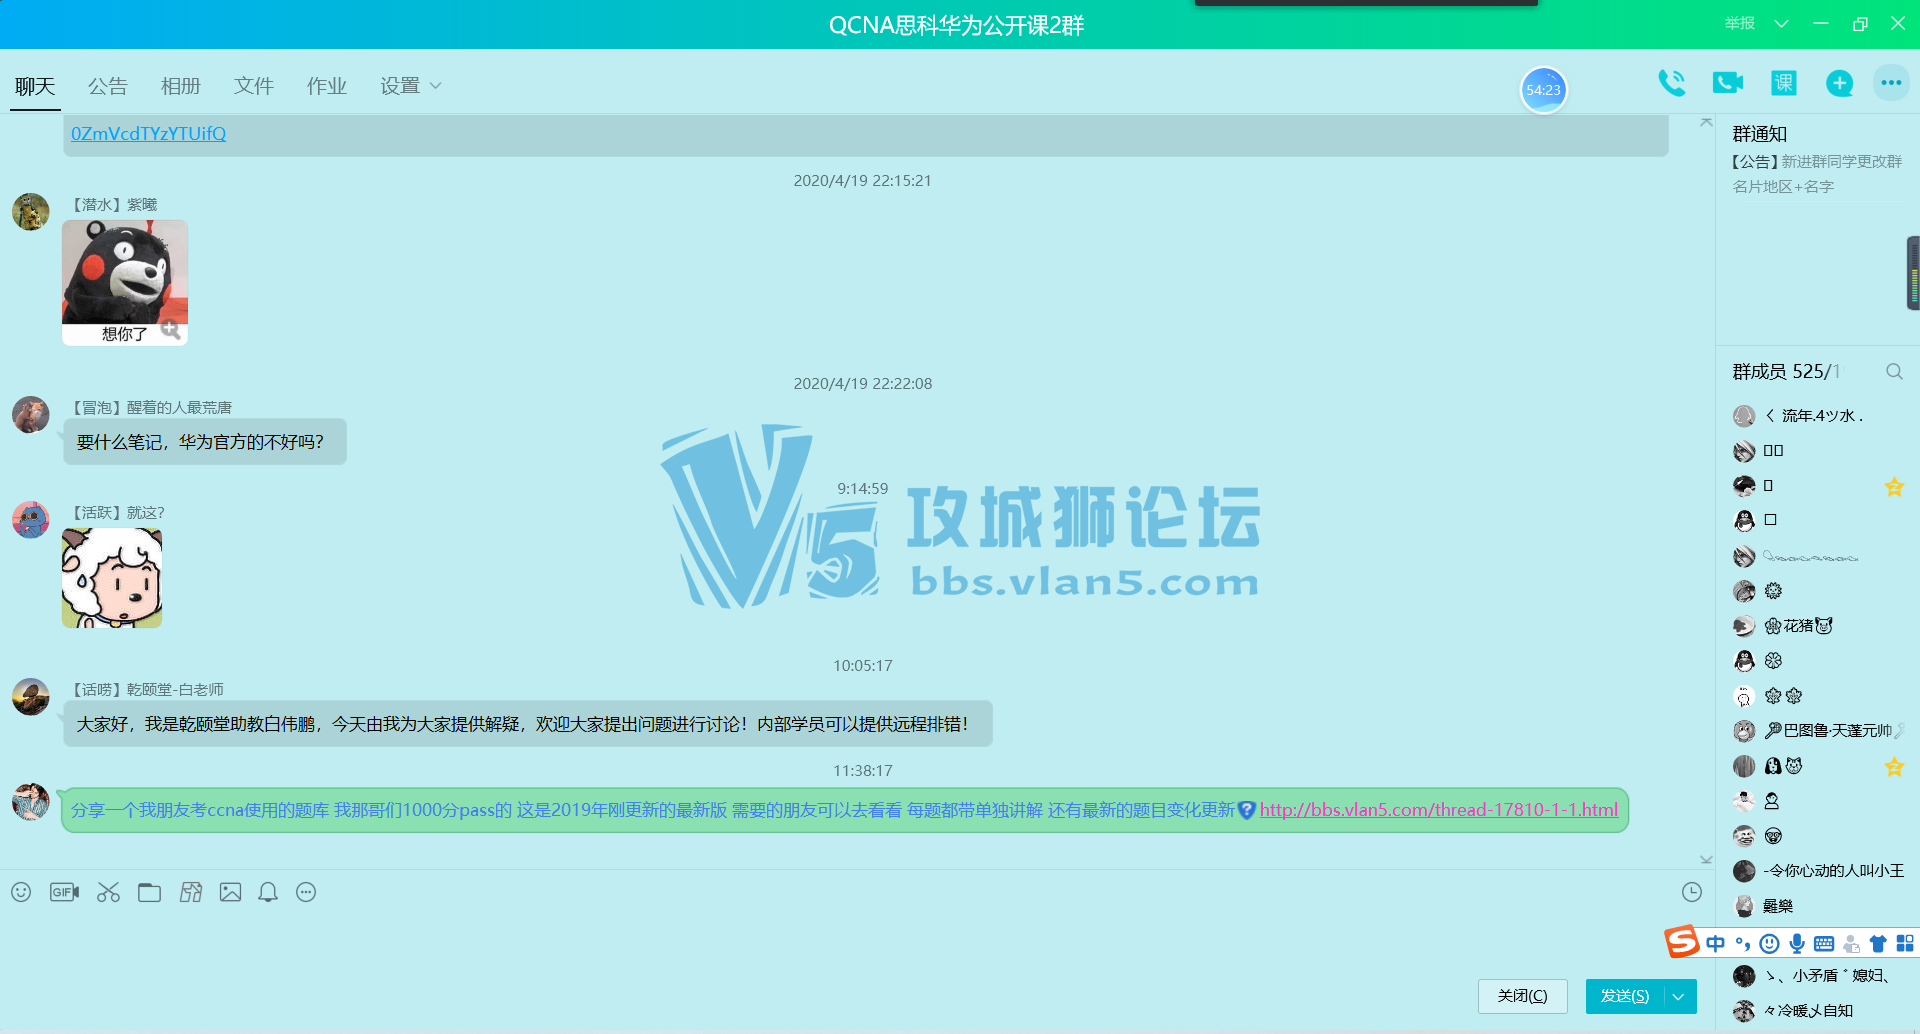Click the star beside the third member

(x=1894, y=487)
